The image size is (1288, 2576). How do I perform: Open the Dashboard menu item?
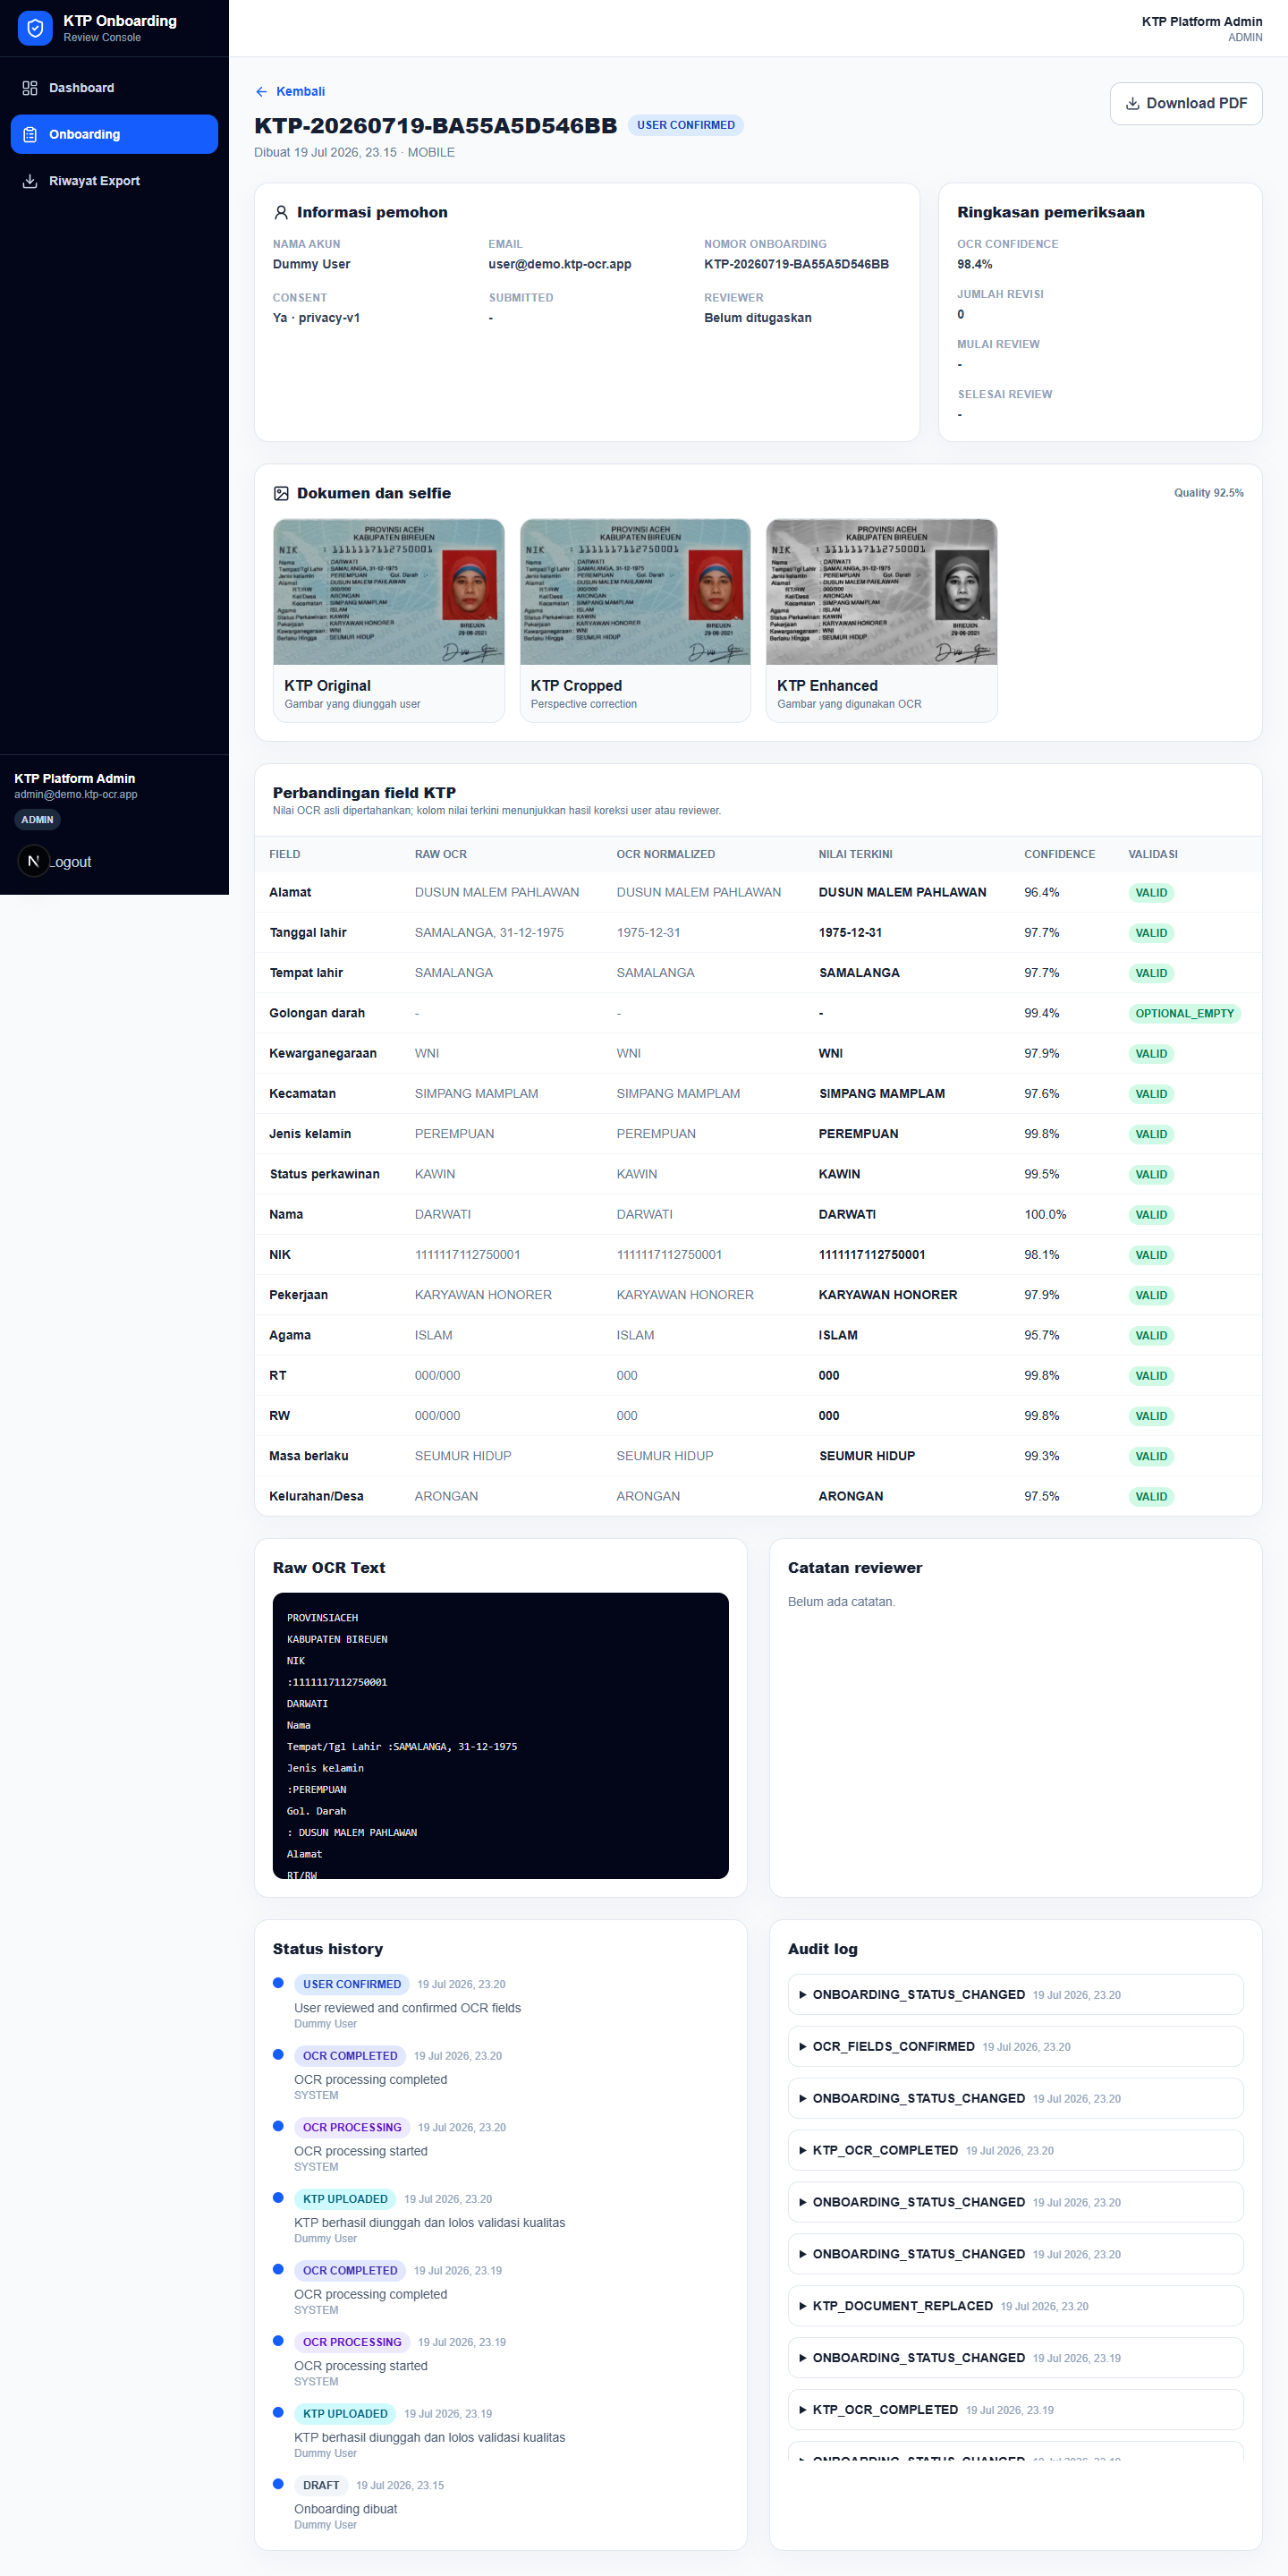114,88
